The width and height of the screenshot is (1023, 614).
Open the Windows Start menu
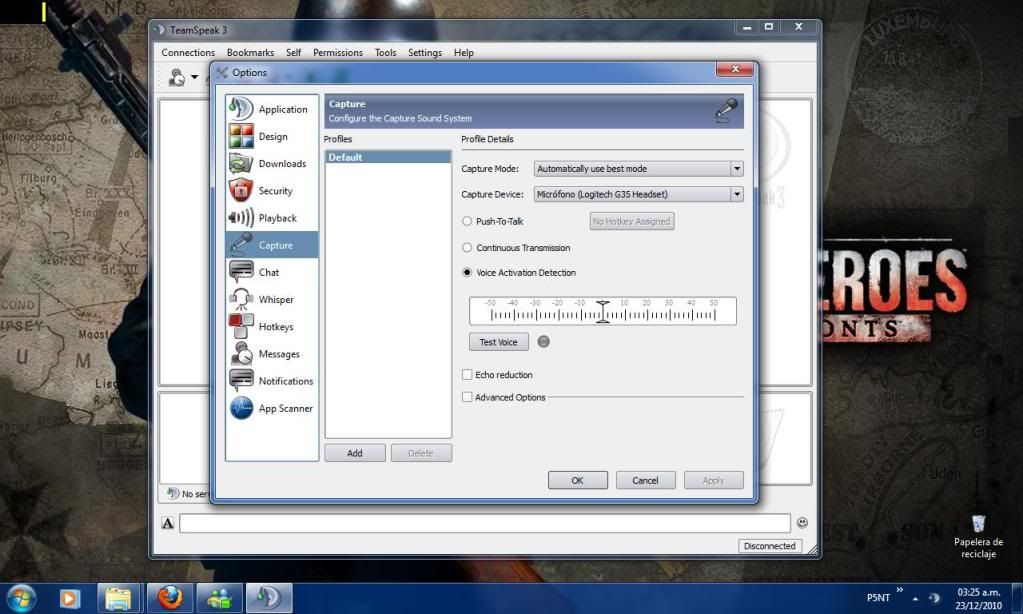pos(21,597)
